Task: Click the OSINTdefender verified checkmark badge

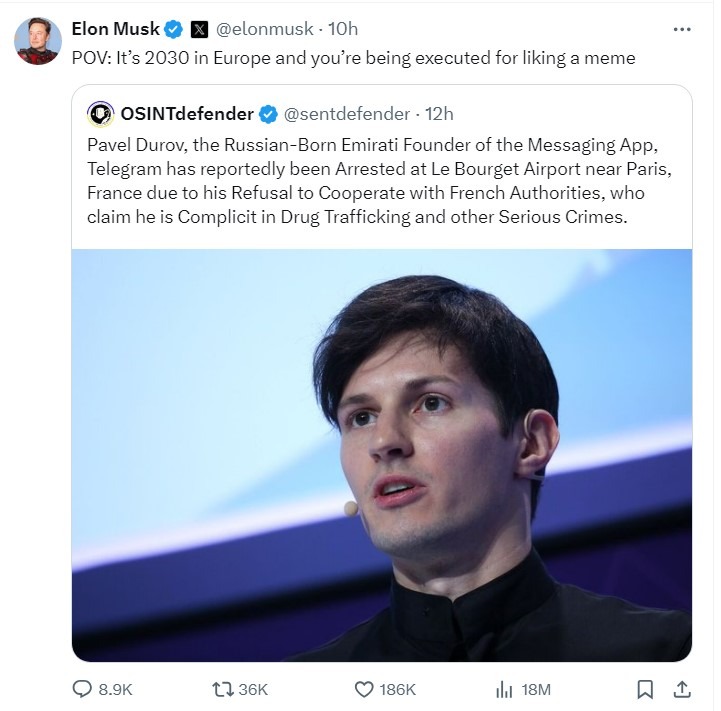Action: coord(269,113)
